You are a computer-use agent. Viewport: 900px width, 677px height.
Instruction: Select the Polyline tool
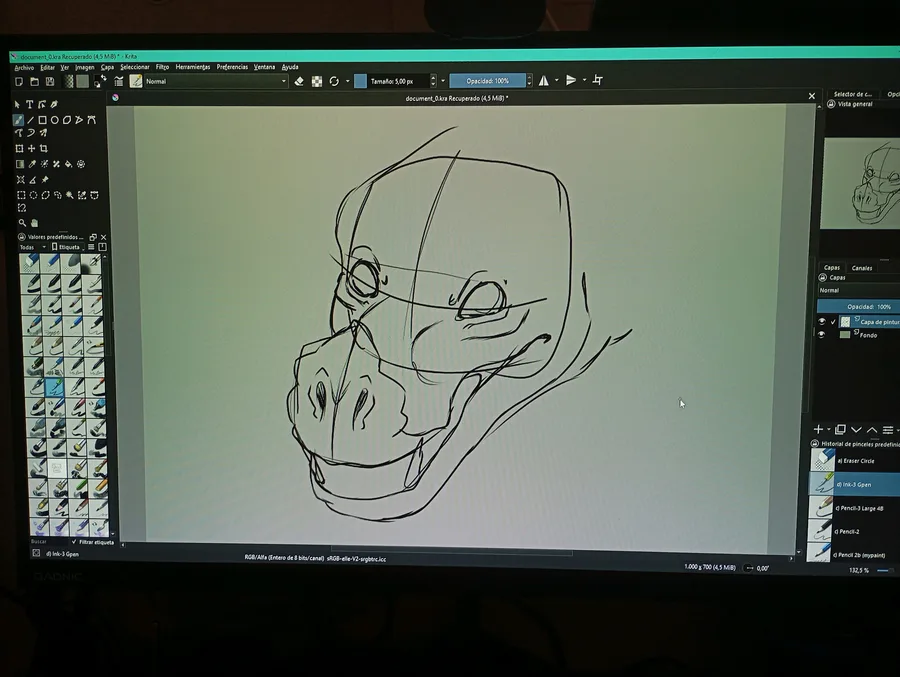[79, 120]
